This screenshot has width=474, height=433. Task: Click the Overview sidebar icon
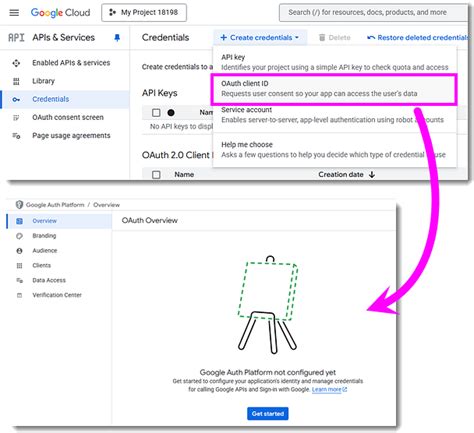(x=19, y=221)
